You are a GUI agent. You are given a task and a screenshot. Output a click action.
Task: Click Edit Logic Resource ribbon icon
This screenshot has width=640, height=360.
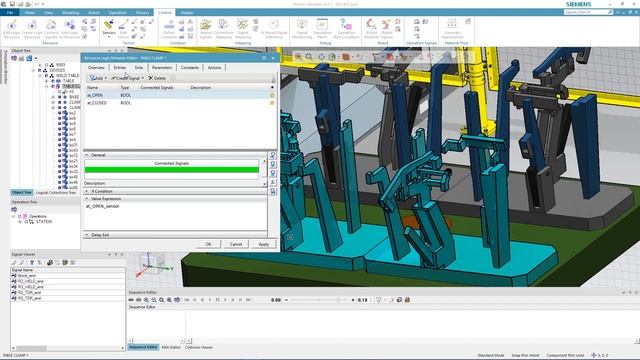12,29
